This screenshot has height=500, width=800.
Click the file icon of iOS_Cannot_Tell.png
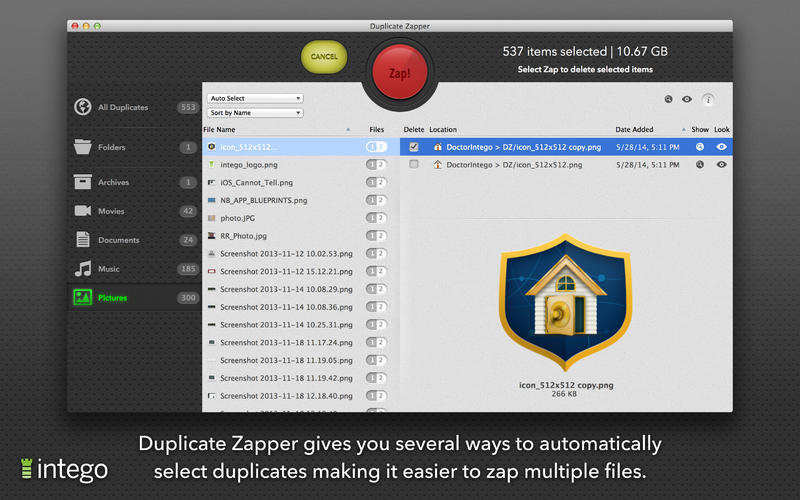211,182
